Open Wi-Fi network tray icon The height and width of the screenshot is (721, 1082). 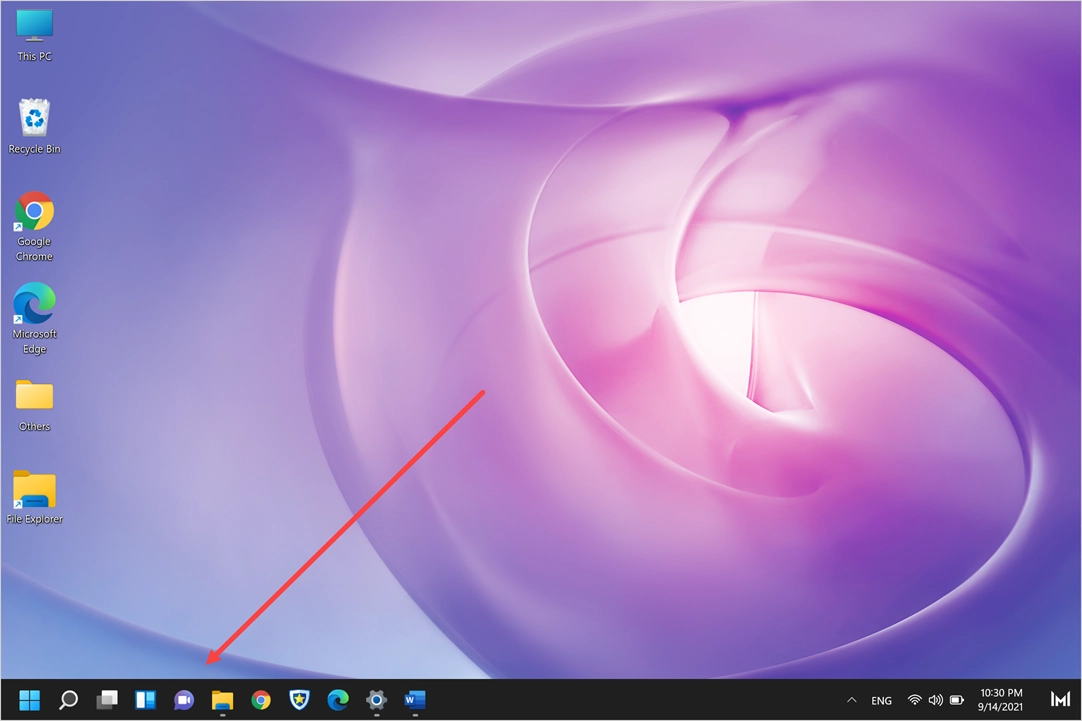[x=914, y=700]
